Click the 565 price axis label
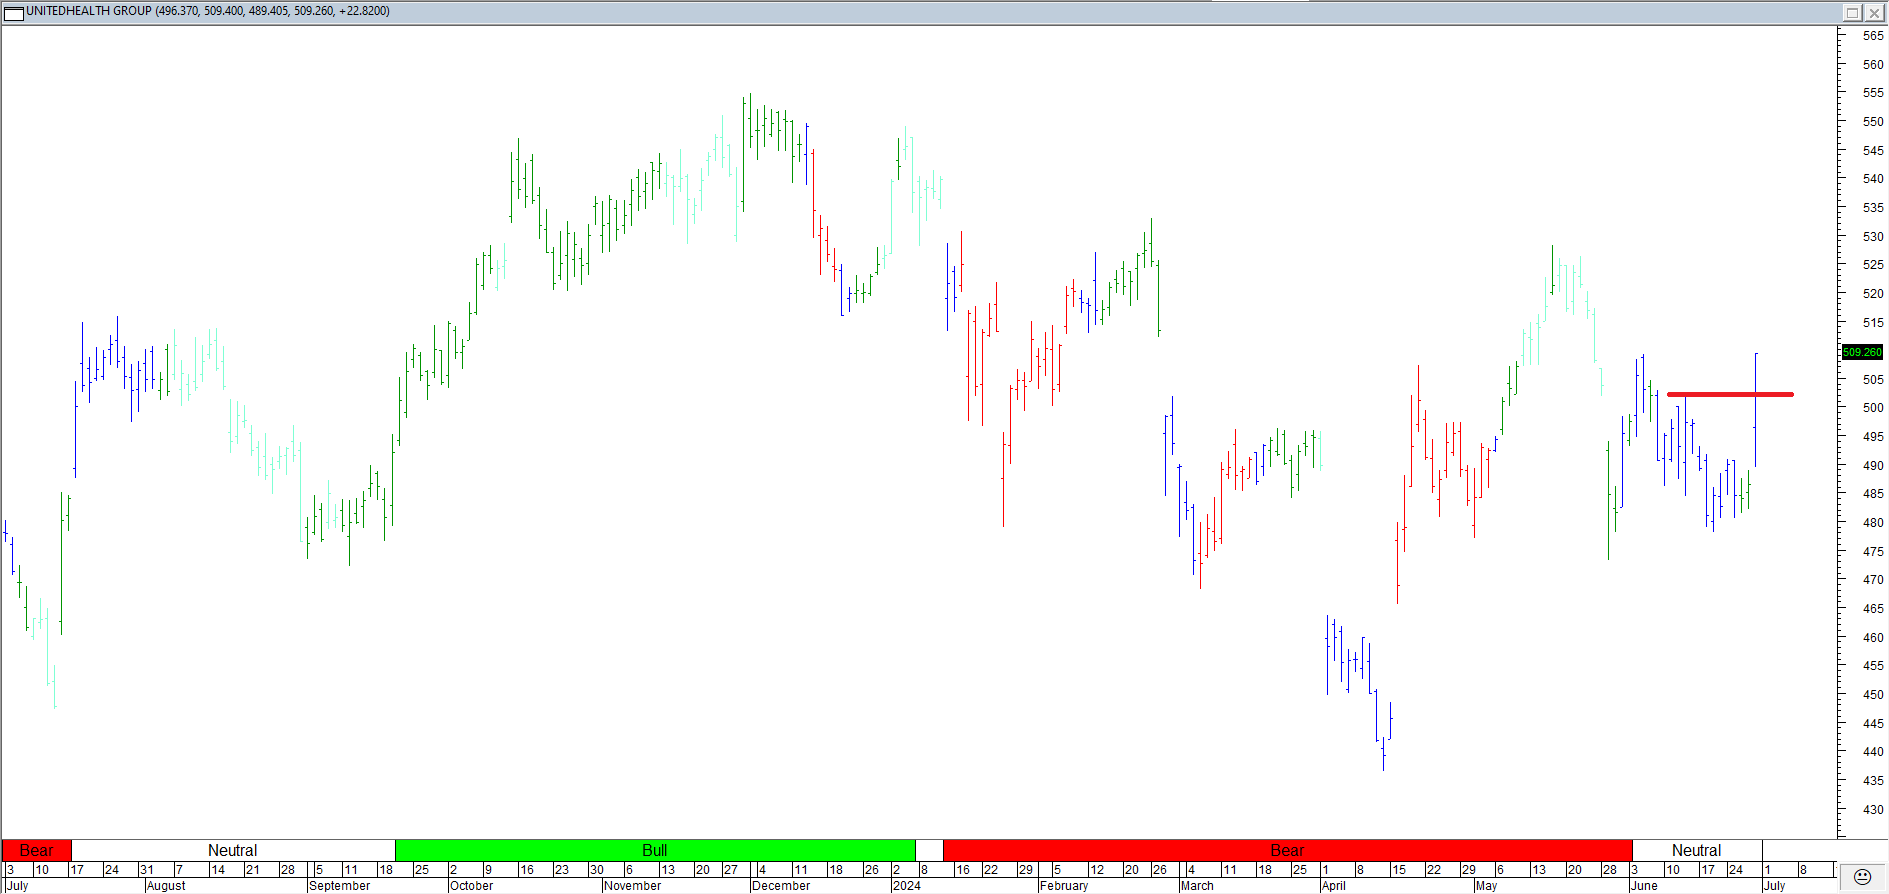1889x894 pixels. point(1873,35)
